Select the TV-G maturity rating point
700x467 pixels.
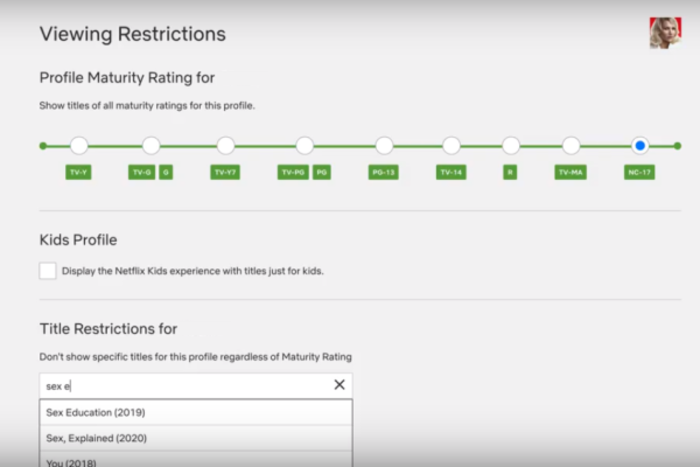pos(151,146)
